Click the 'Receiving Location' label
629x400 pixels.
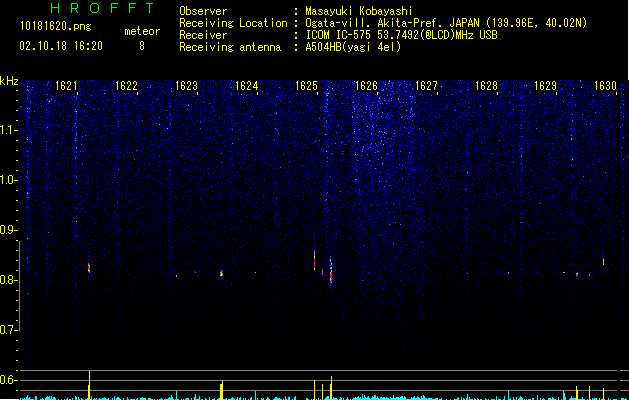tap(233, 23)
